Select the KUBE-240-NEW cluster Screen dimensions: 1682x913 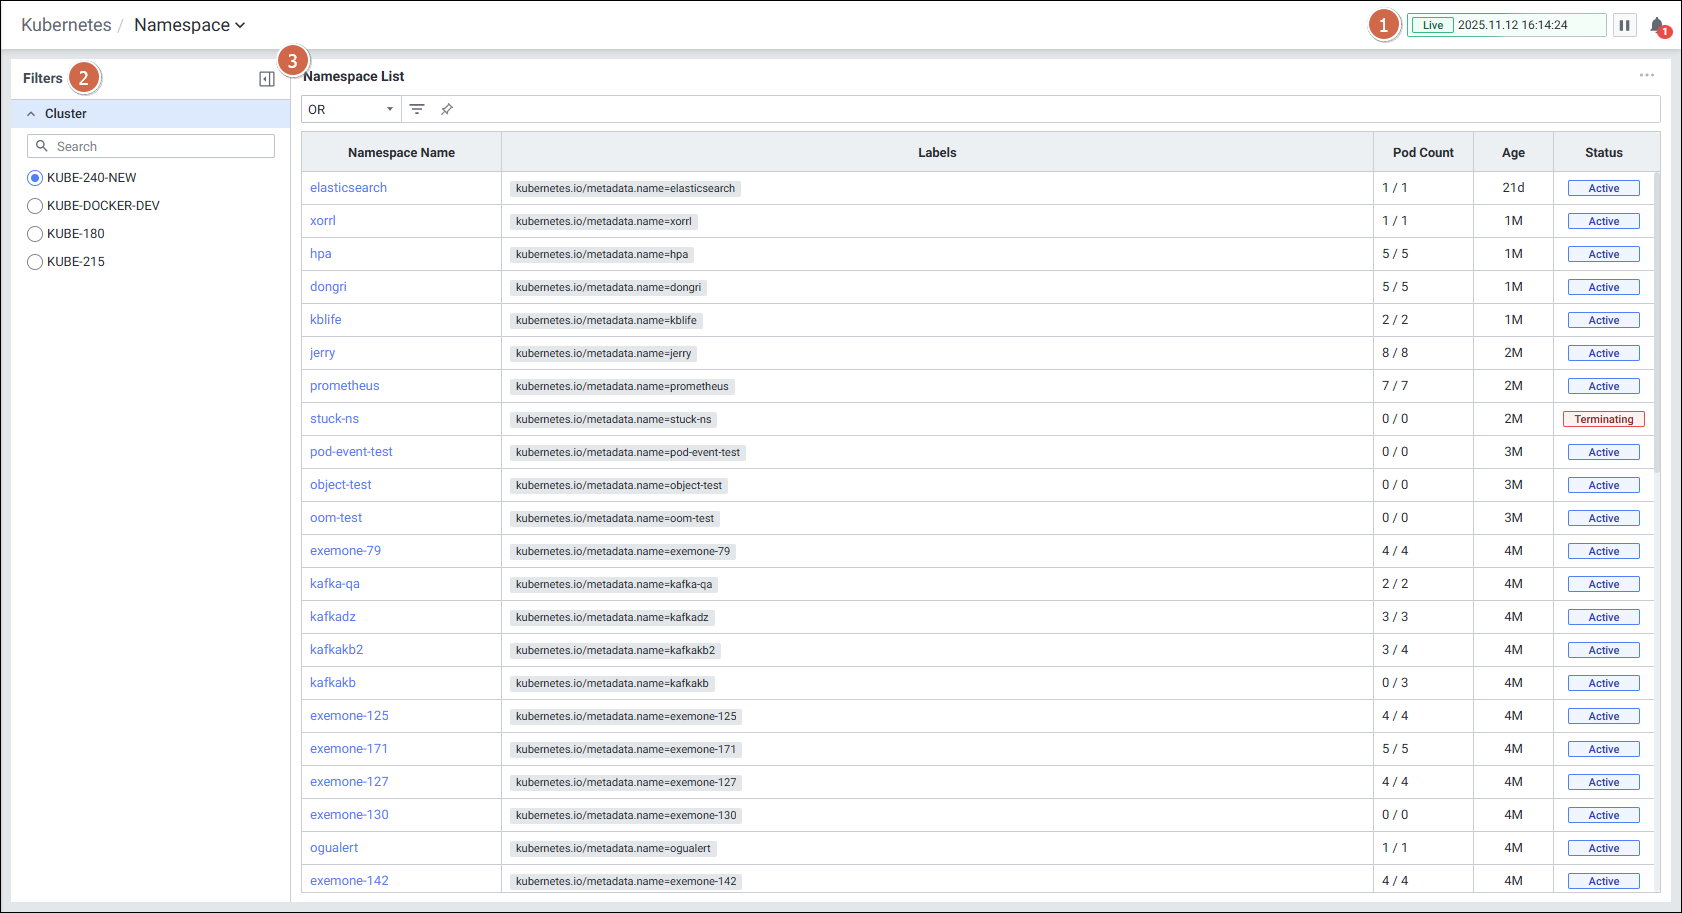tap(35, 178)
